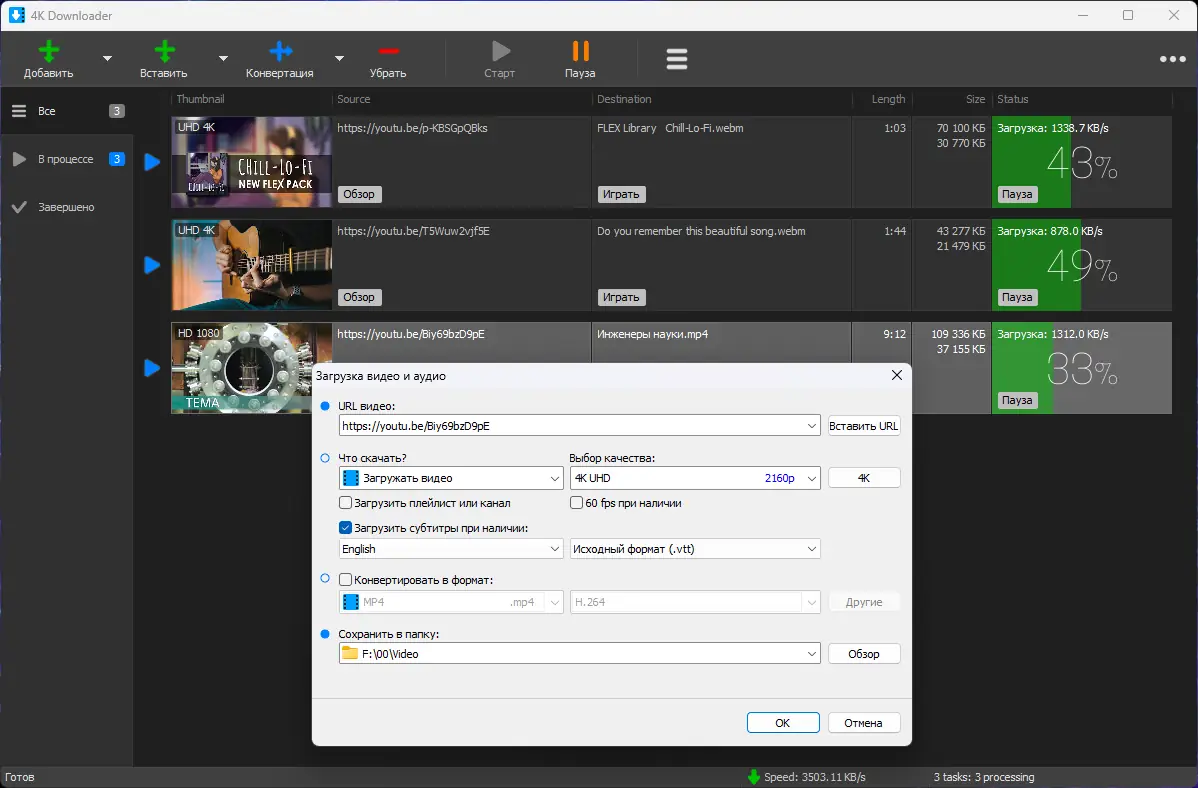Close the Загрузка видео и аудио dialog
Screen dimensions: 1198x788
[x=896, y=375]
